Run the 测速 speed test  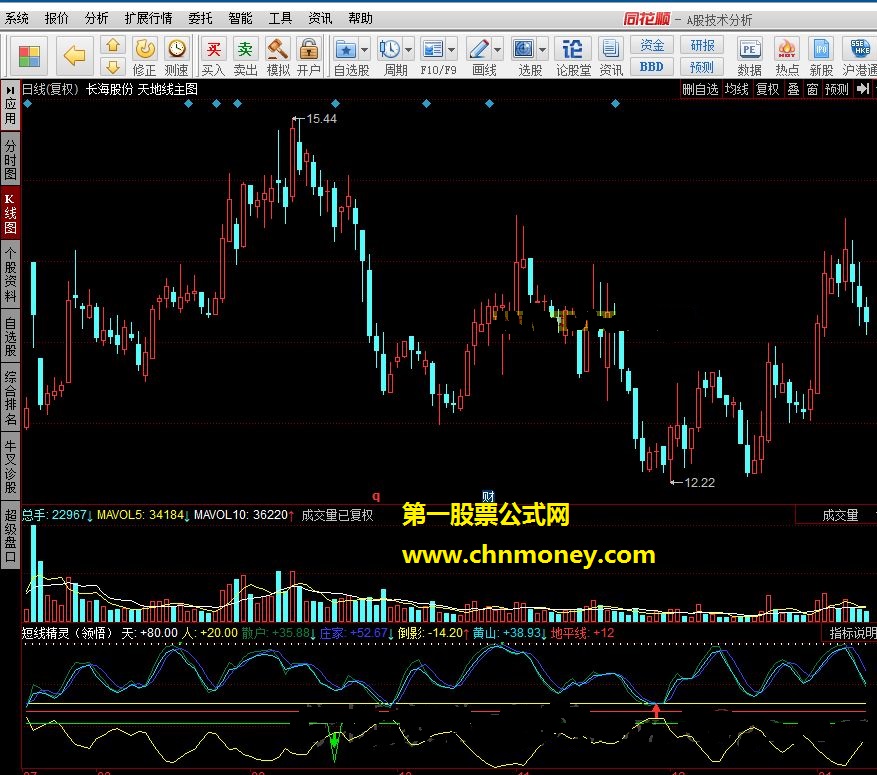[x=176, y=56]
